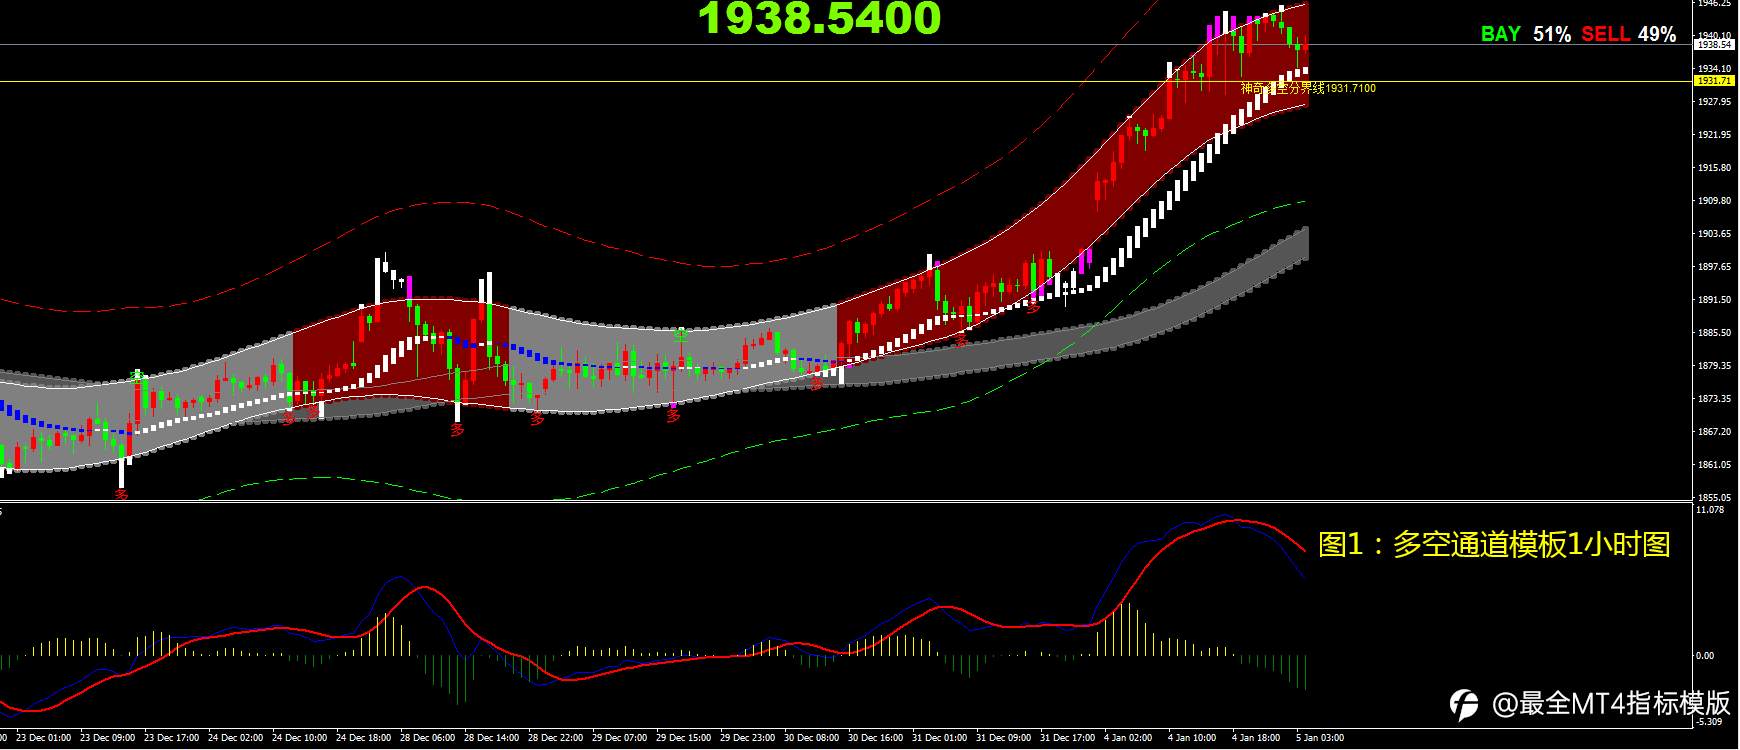The image size is (1740, 750).
Task: Click the red SELL label
Action: pyautogui.click(x=1606, y=34)
